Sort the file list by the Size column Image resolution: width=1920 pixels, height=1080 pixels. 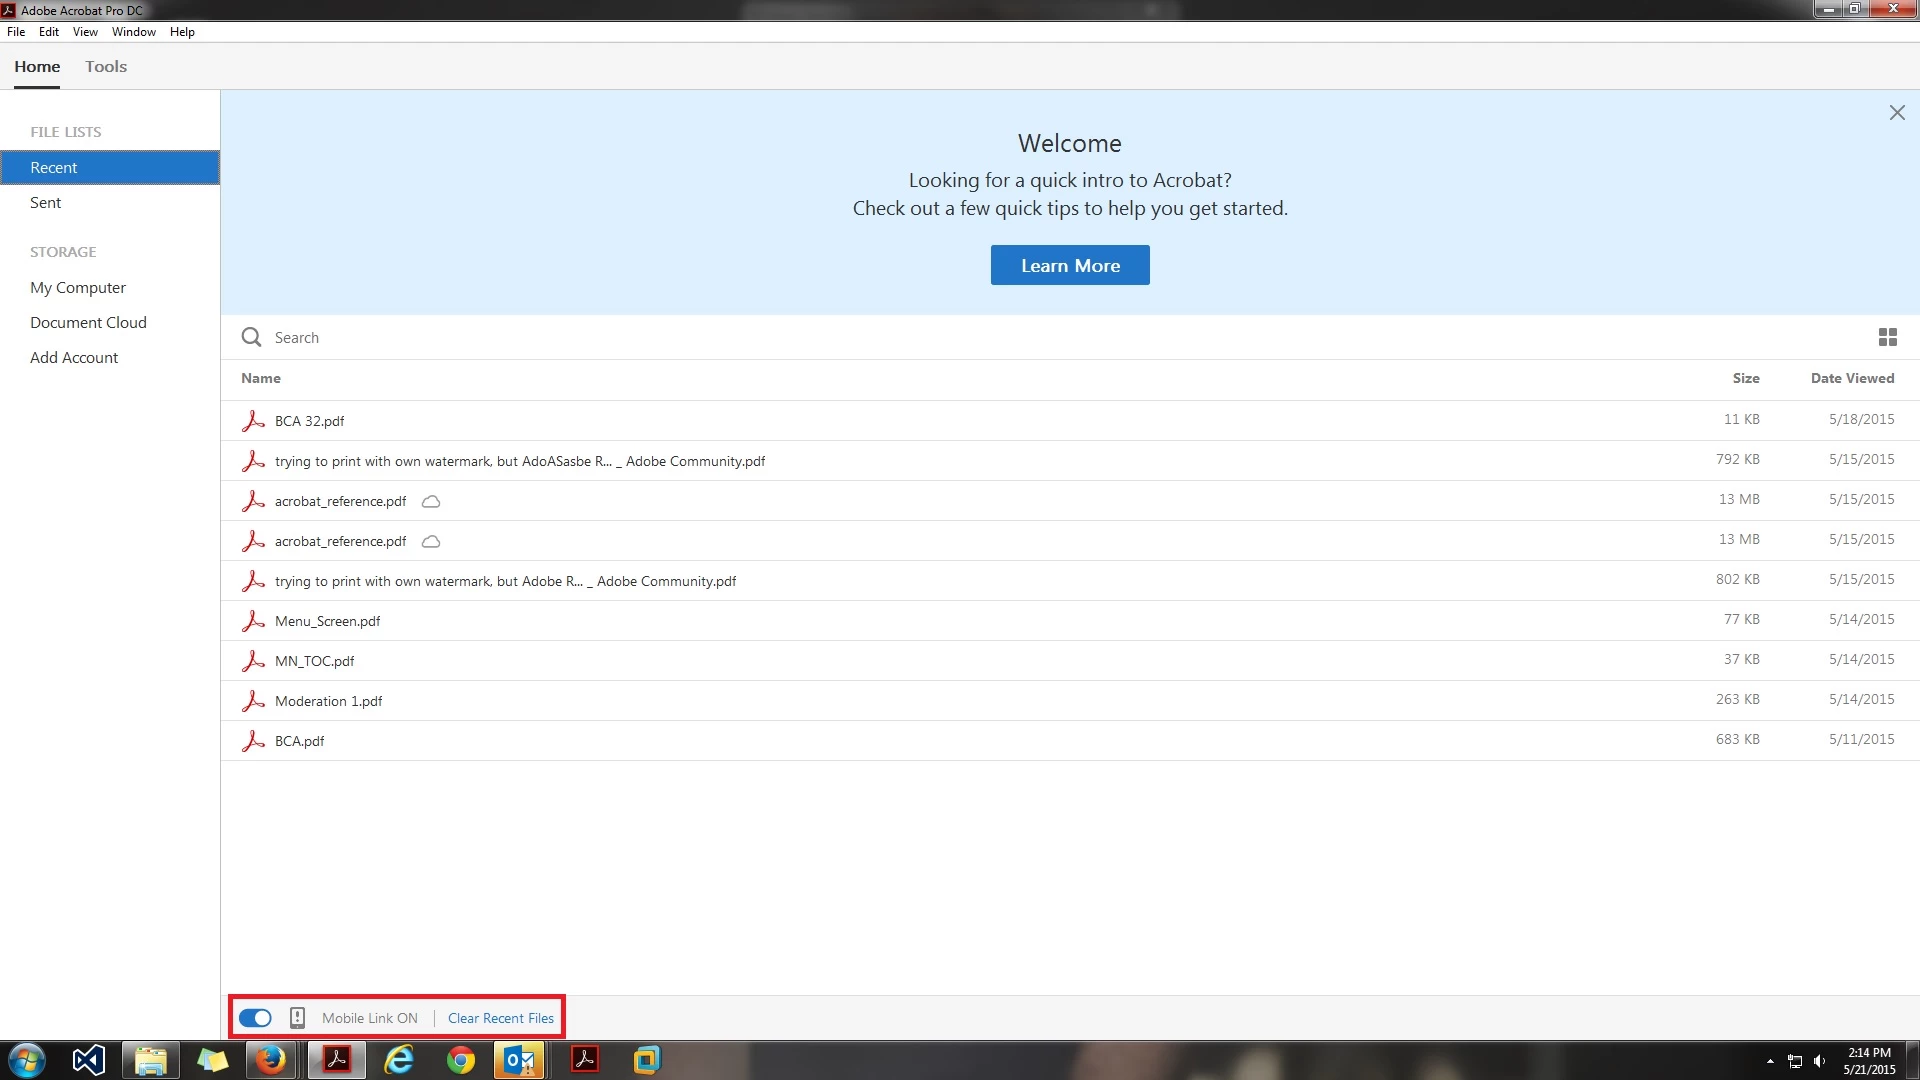(1745, 378)
